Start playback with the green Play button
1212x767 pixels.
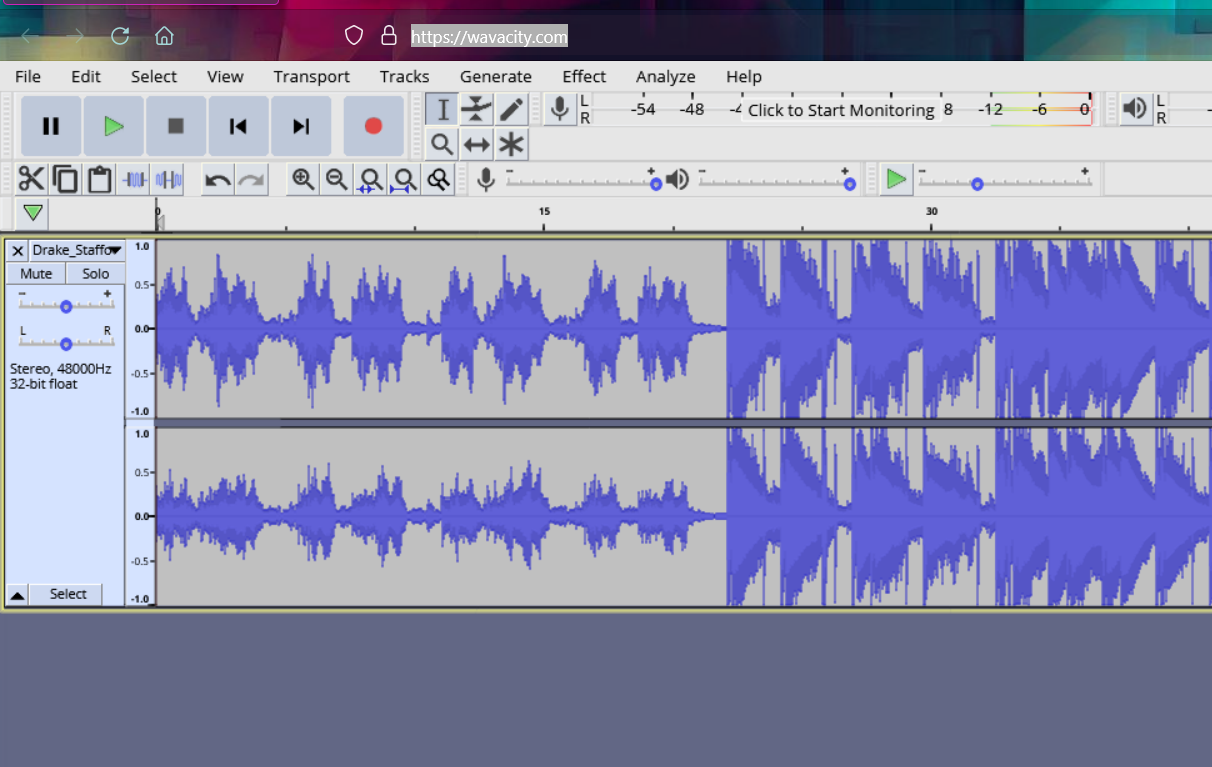click(113, 126)
